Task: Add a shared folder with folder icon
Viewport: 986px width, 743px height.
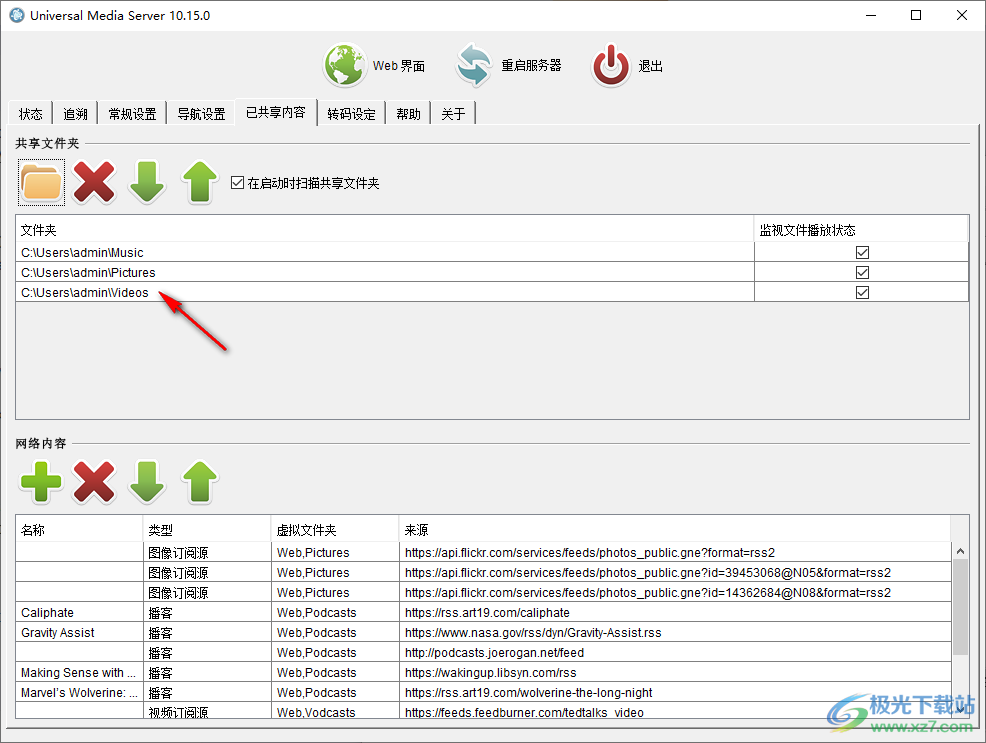Action: pos(41,182)
